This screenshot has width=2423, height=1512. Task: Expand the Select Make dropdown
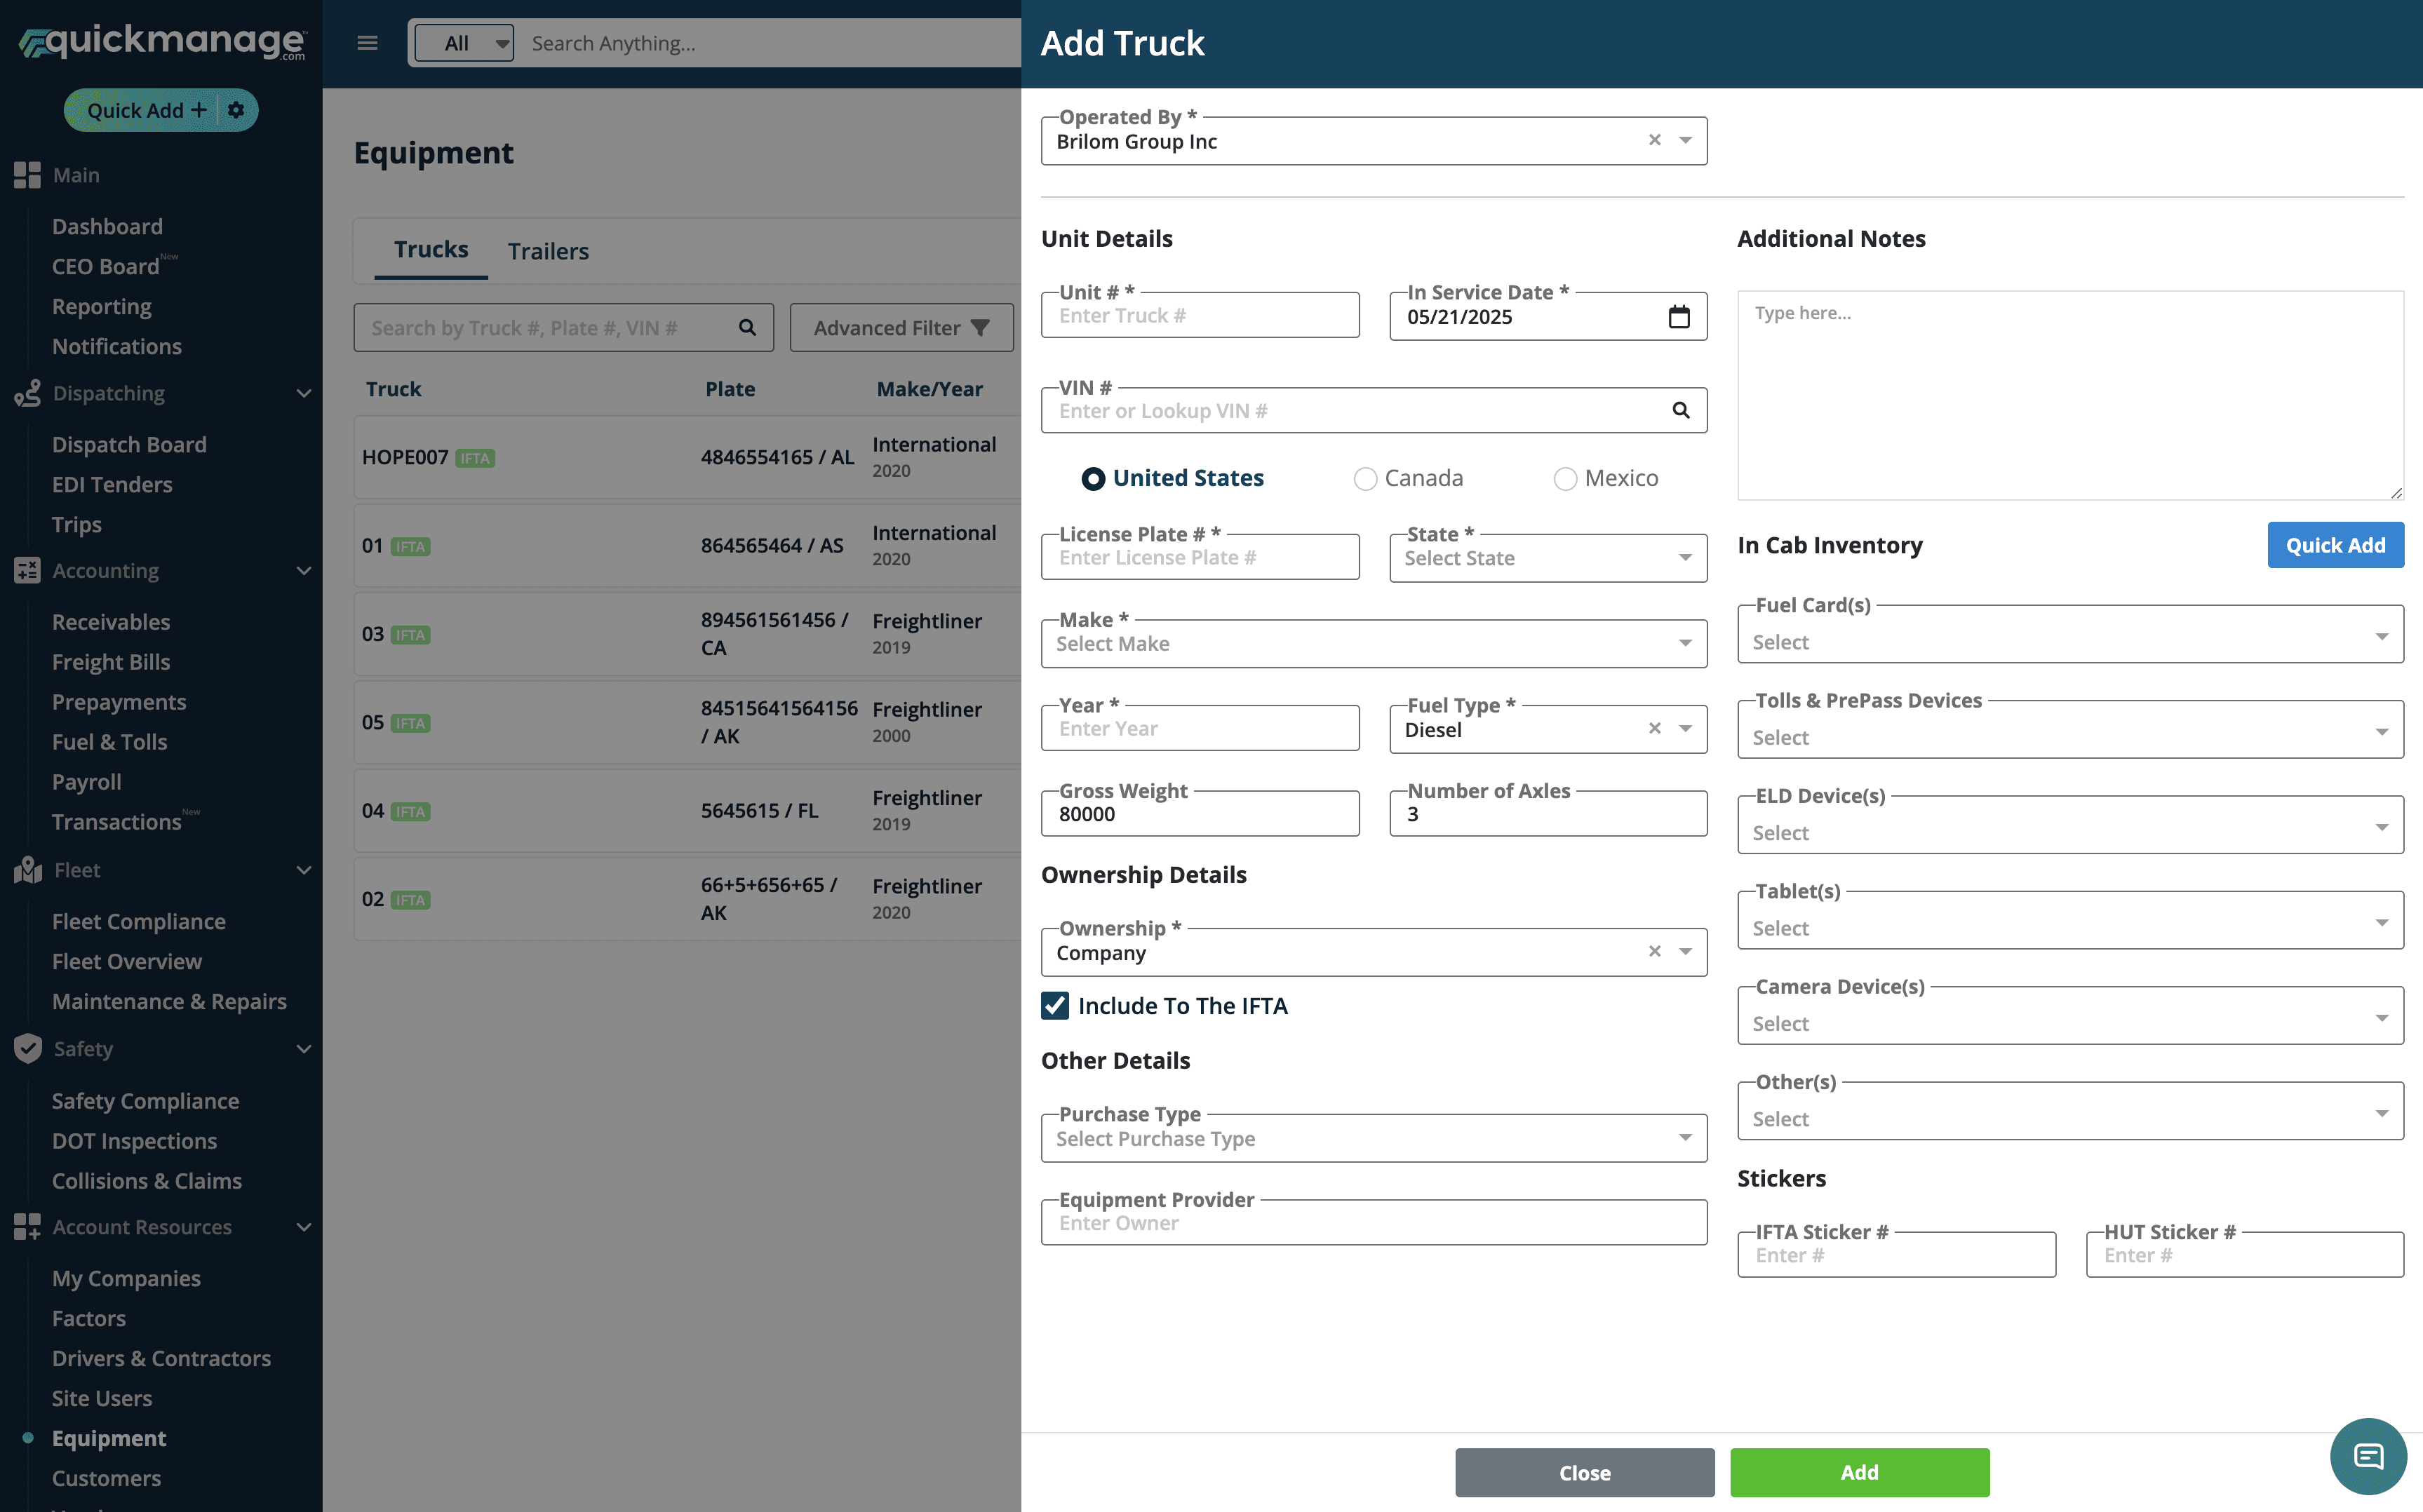(x=1373, y=644)
